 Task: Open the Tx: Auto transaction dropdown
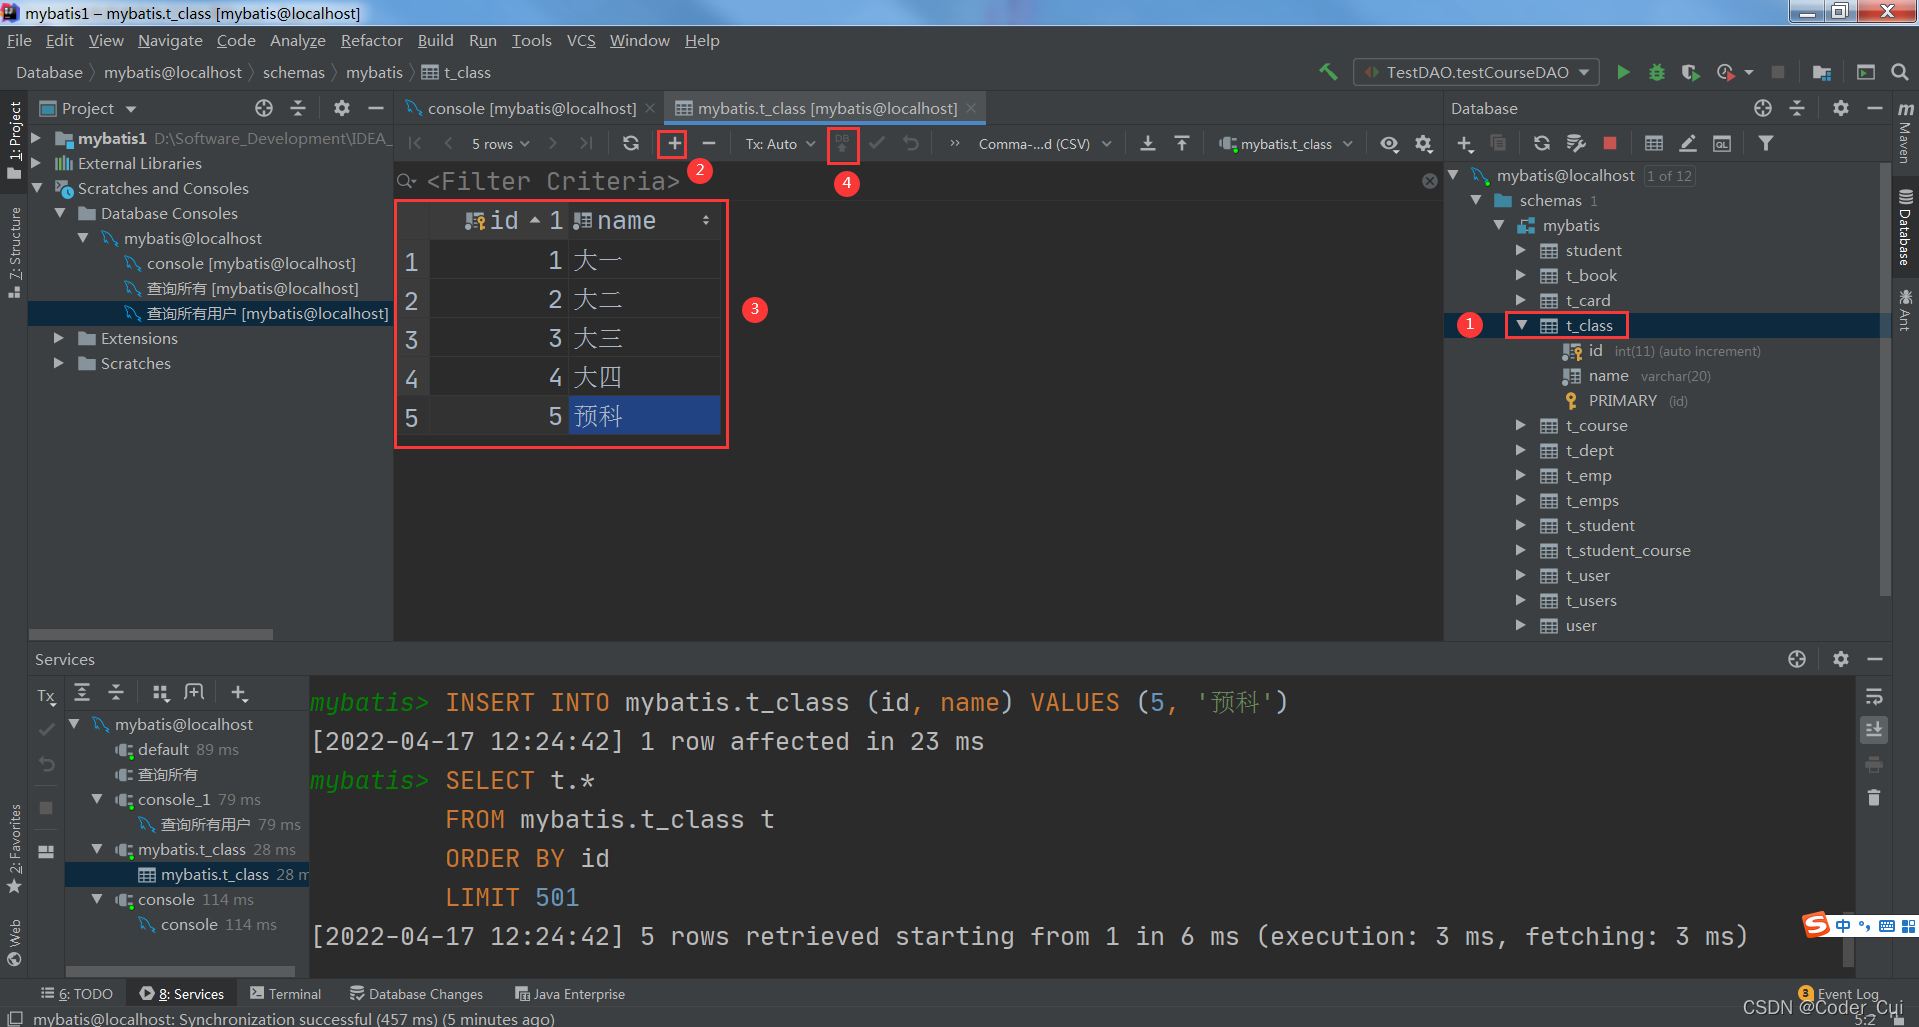pos(780,144)
